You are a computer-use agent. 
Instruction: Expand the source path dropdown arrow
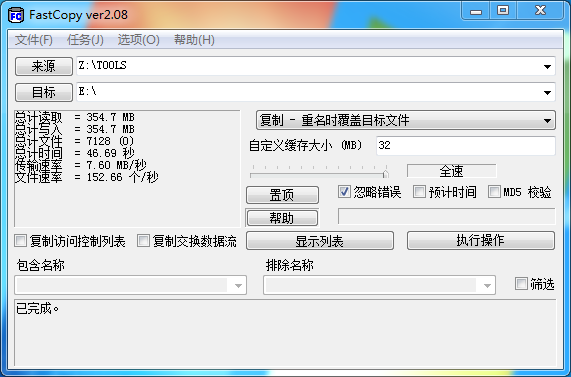(x=547, y=66)
